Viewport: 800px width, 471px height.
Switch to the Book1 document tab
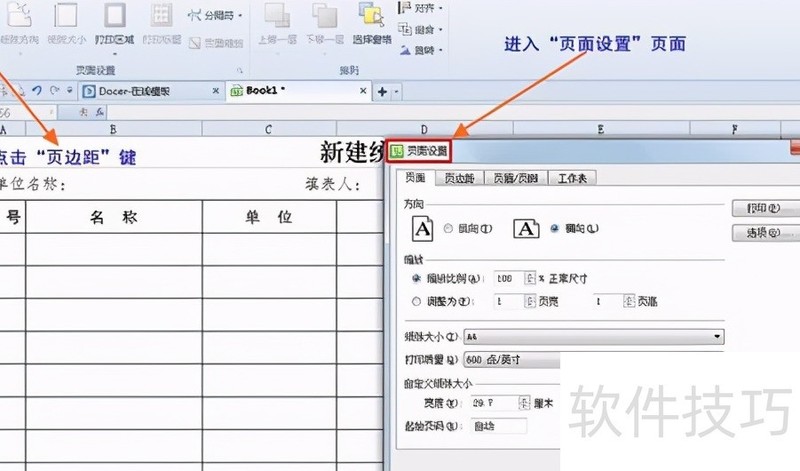click(298, 91)
